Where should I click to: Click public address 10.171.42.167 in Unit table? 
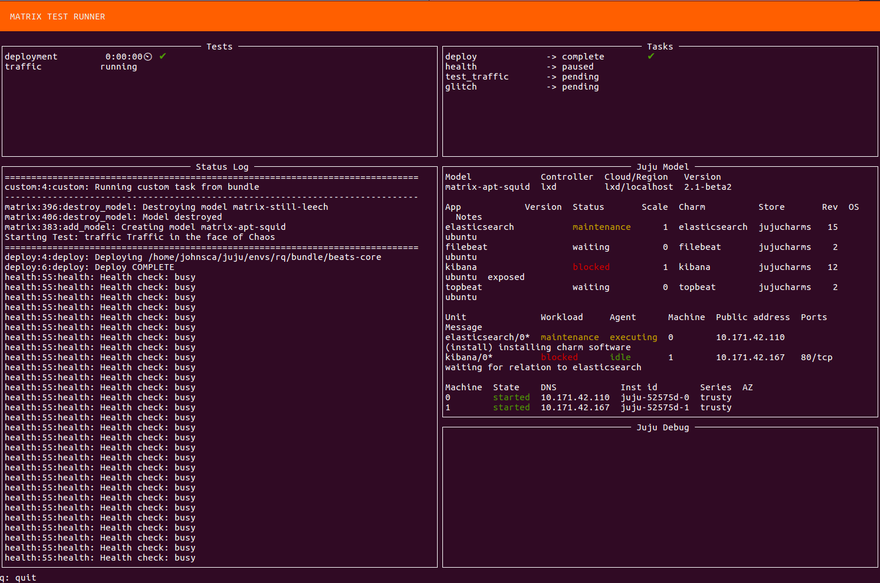pyautogui.click(x=750, y=357)
